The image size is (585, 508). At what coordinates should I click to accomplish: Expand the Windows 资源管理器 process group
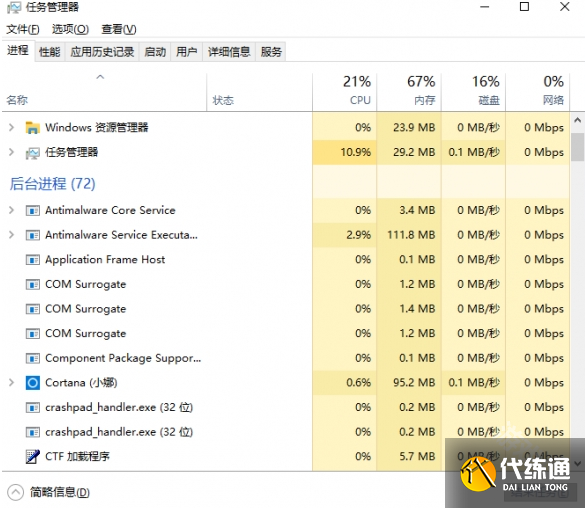12,128
